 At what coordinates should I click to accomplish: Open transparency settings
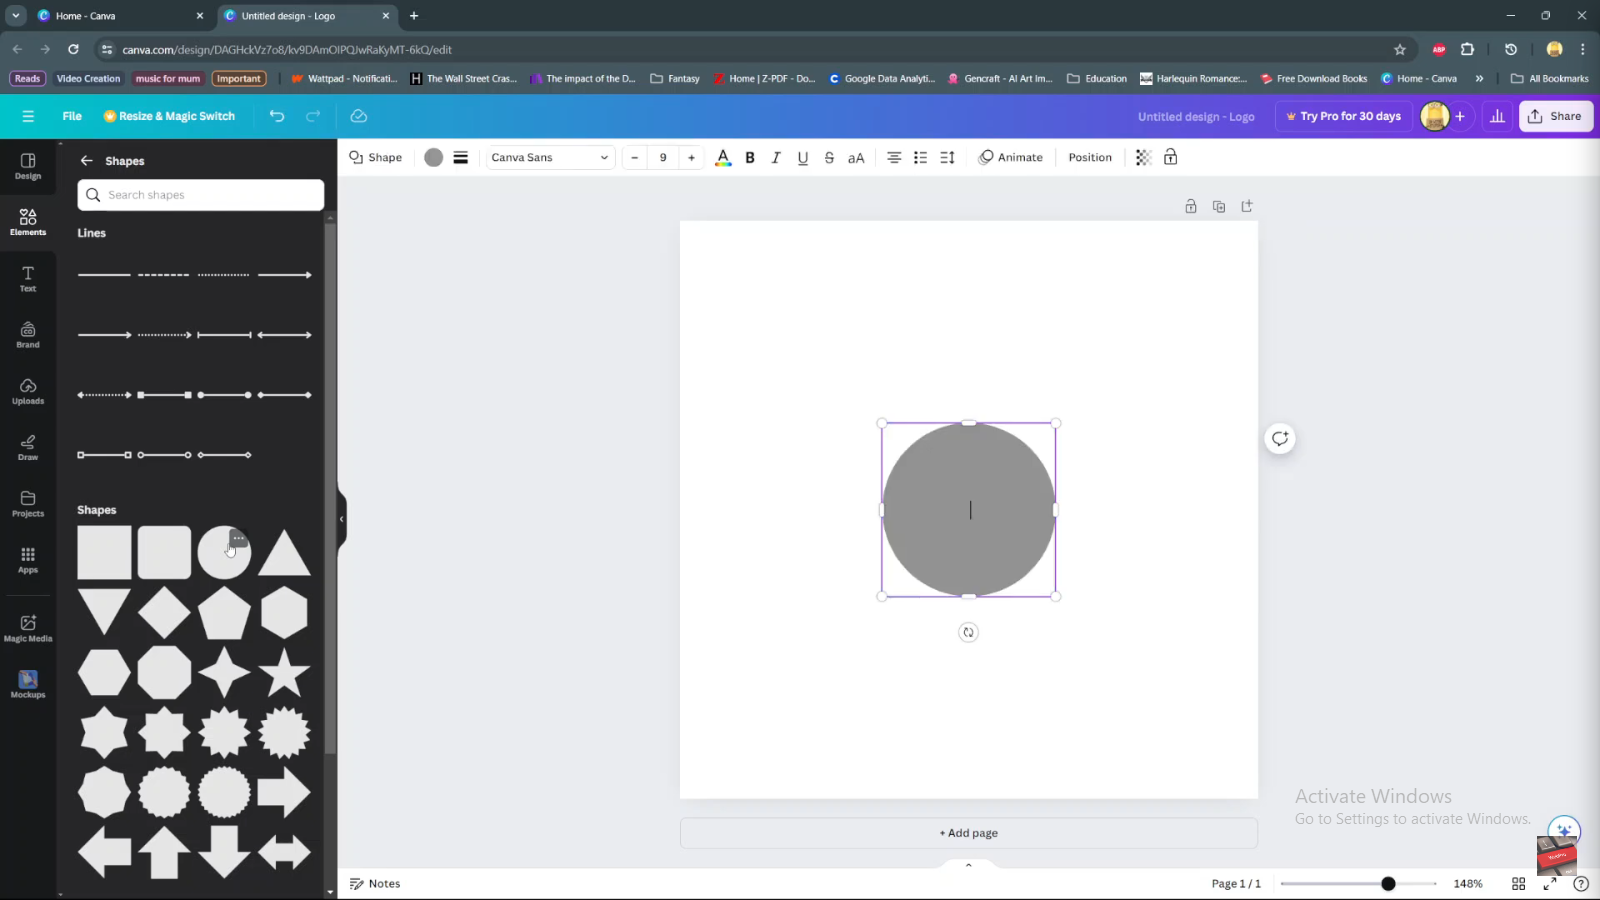pyautogui.click(x=1143, y=157)
